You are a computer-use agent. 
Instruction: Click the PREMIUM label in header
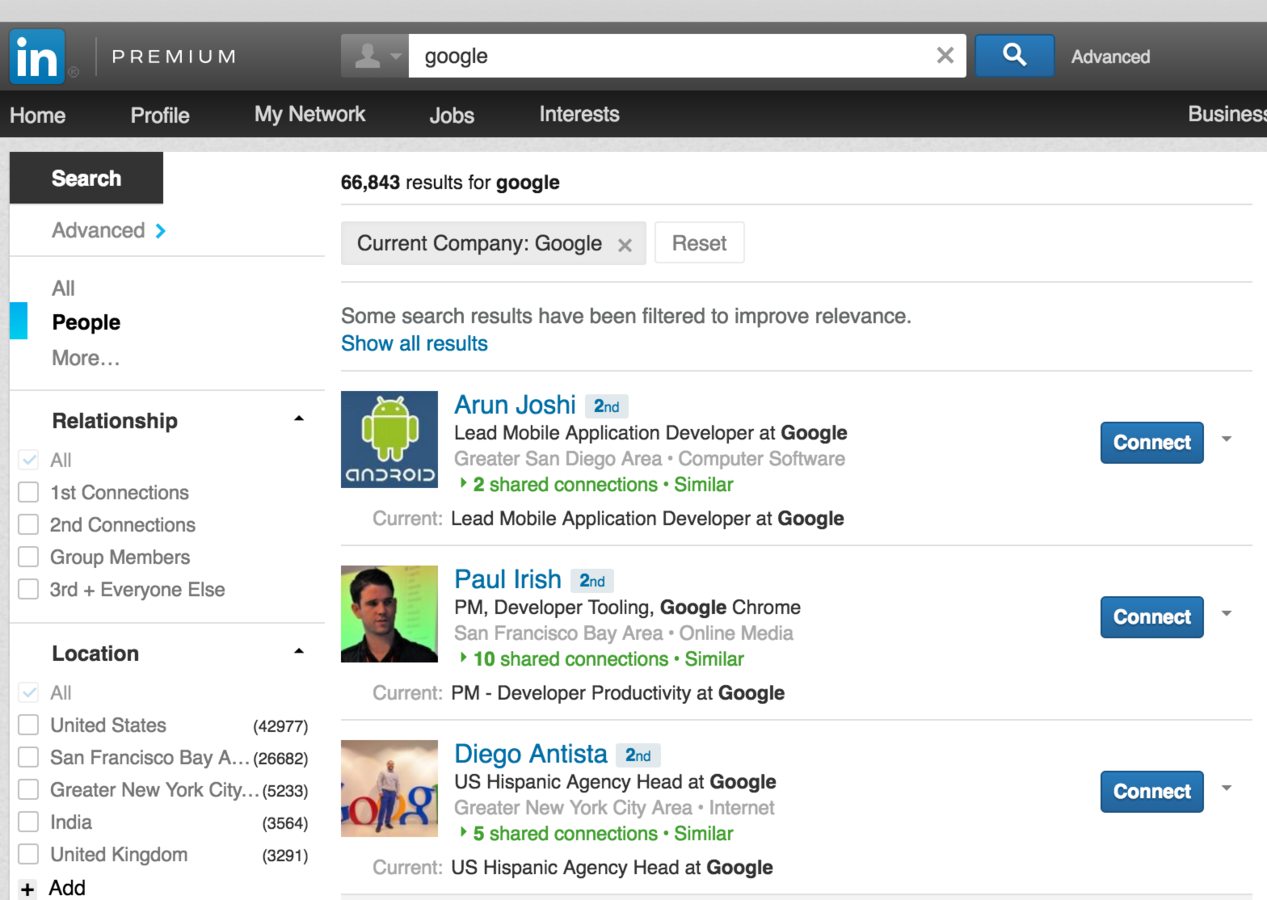pos(174,57)
